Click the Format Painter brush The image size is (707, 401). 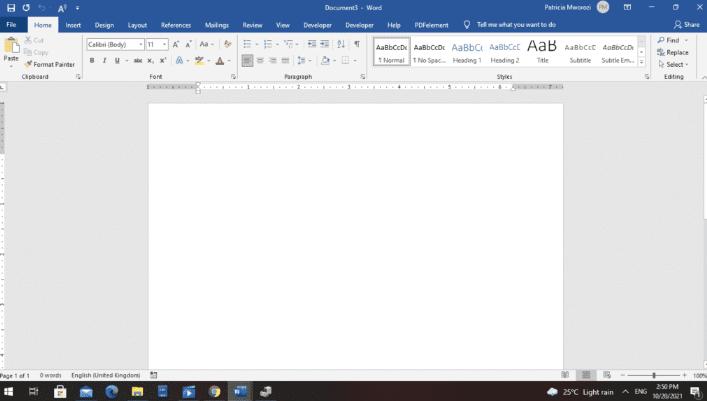pos(28,65)
